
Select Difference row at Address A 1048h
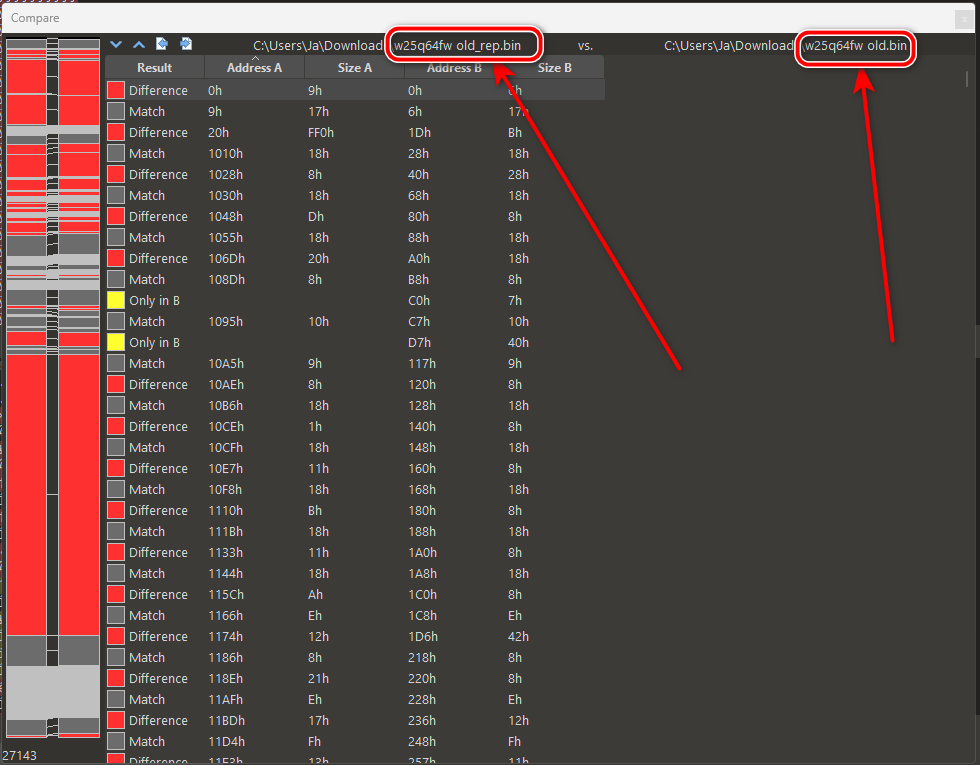click(x=355, y=216)
